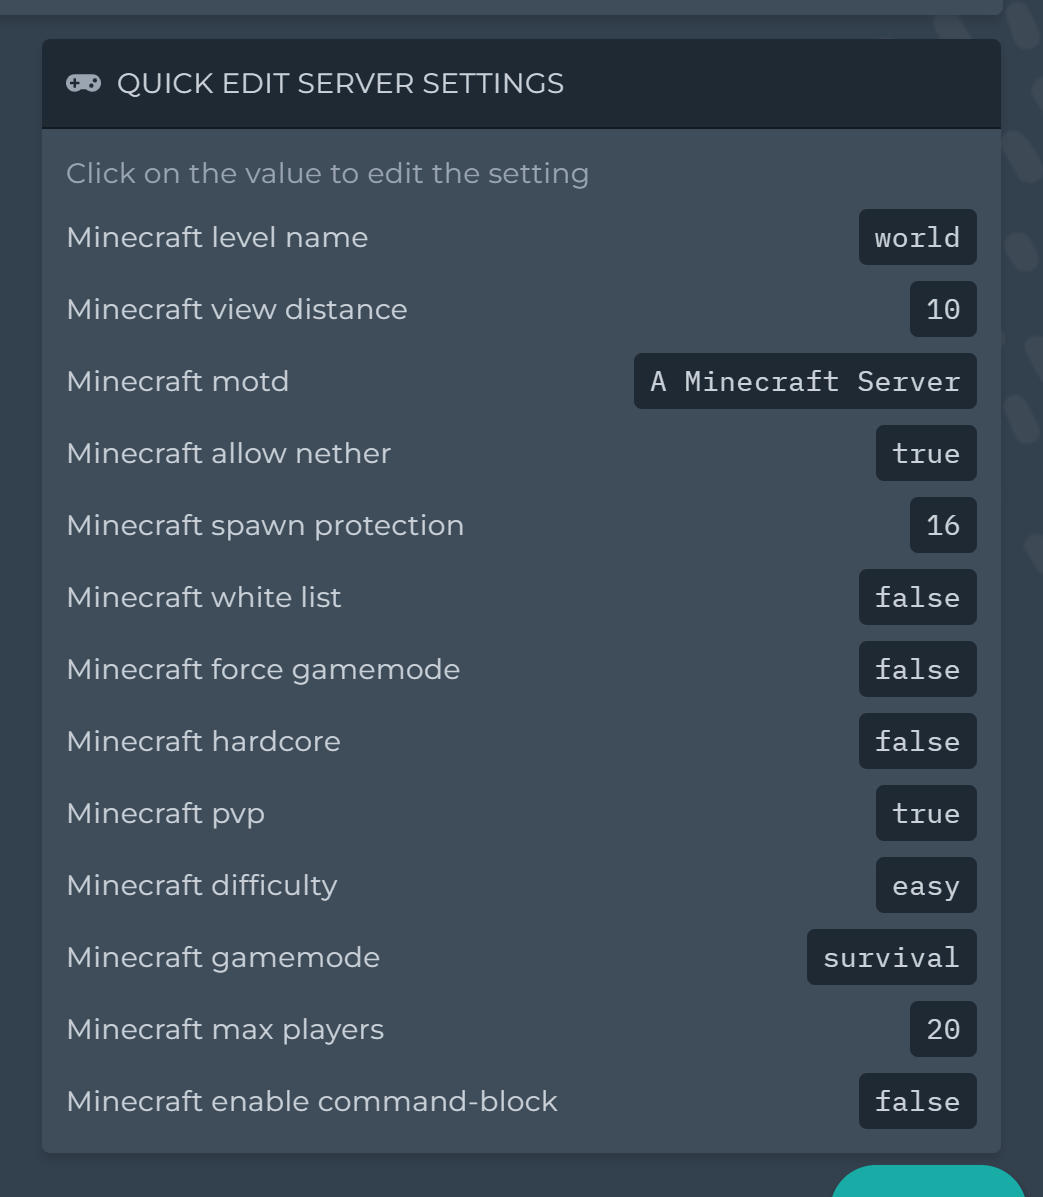Toggle enable command-block 'false' value
The image size is (1043, 1197).
coord(917,1102)
